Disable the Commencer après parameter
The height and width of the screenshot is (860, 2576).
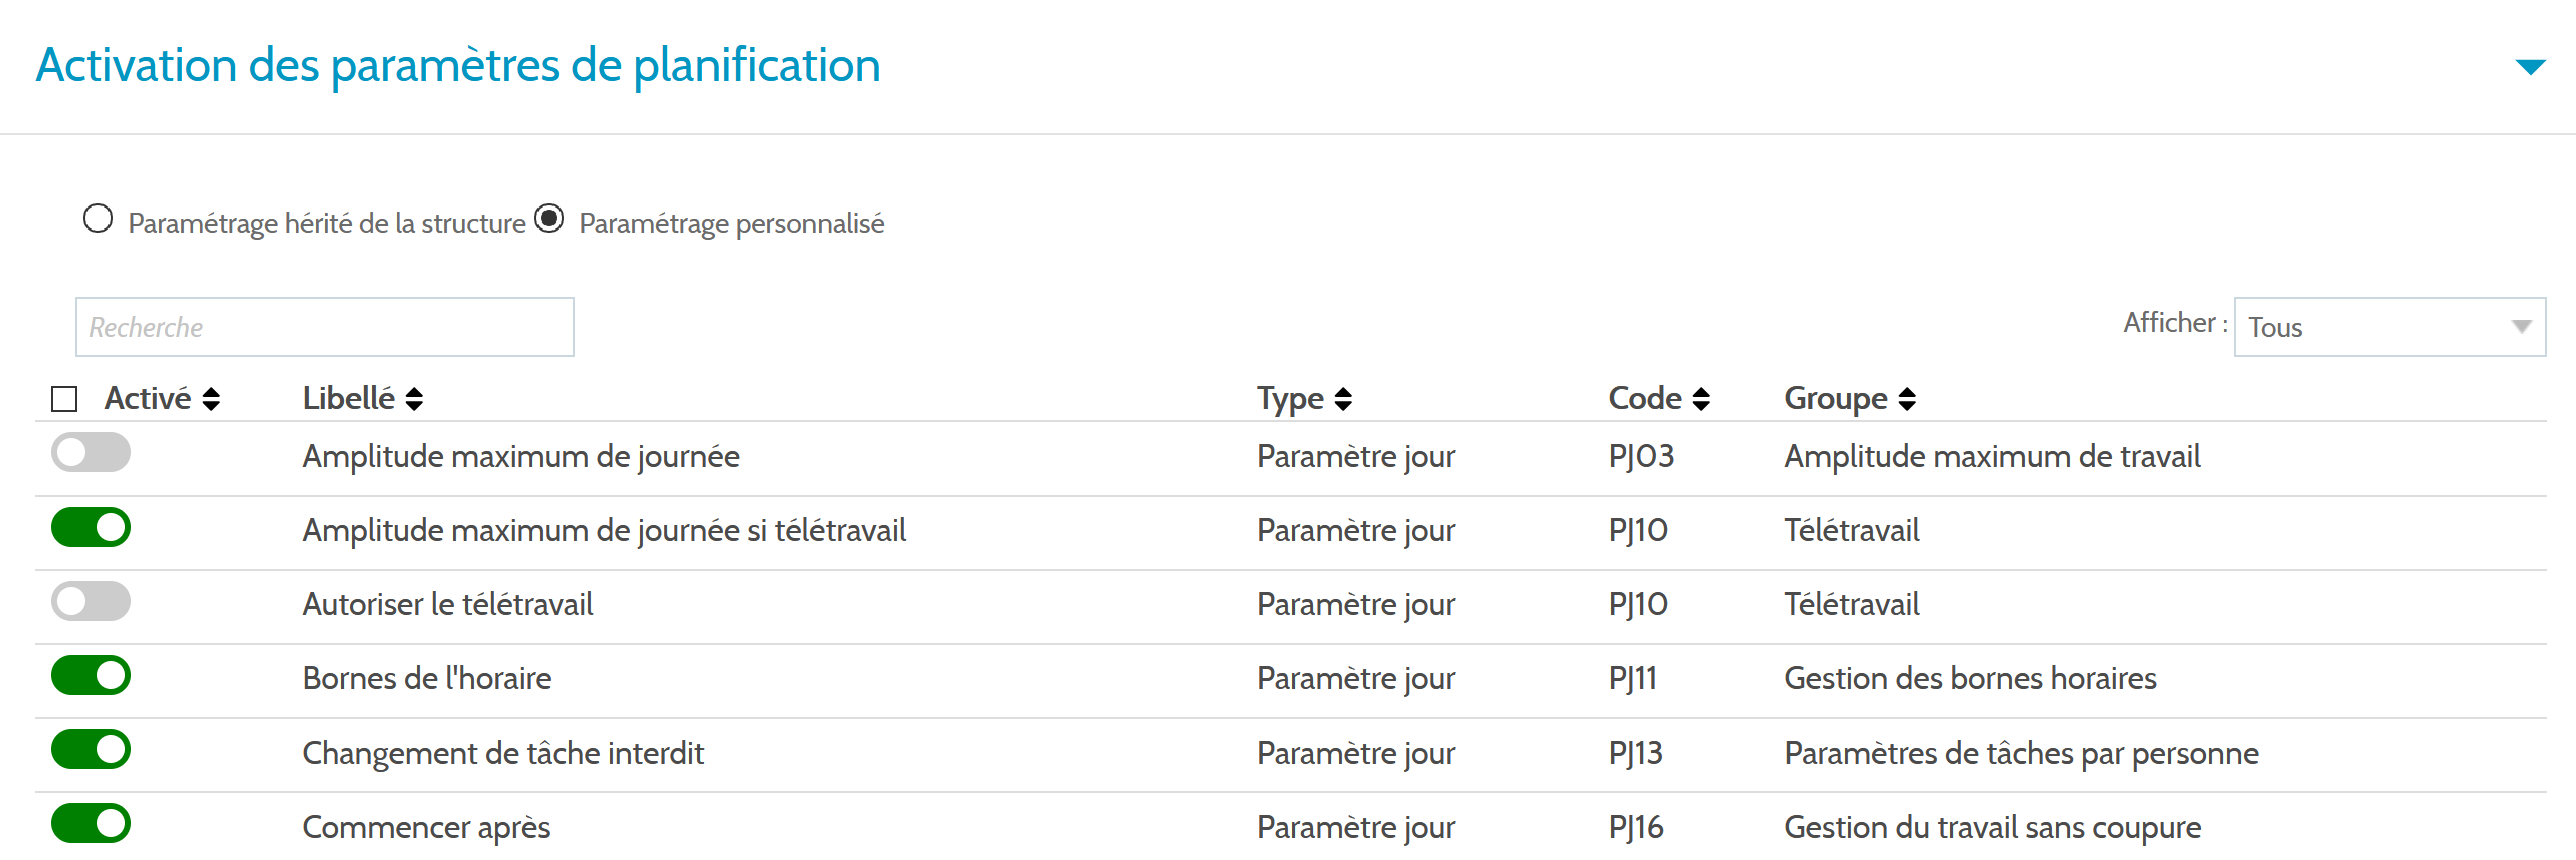(x=91, y=823)
